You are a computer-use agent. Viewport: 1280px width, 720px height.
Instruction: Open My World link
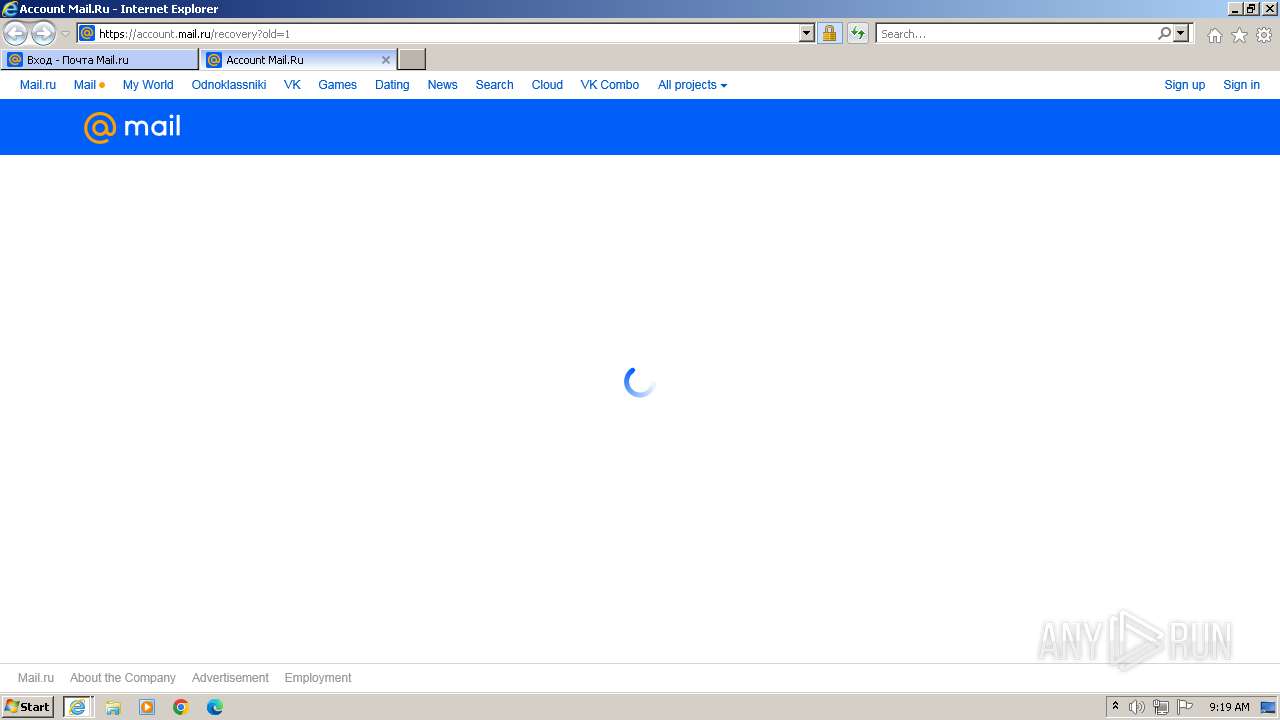click(x=148, y=85)
